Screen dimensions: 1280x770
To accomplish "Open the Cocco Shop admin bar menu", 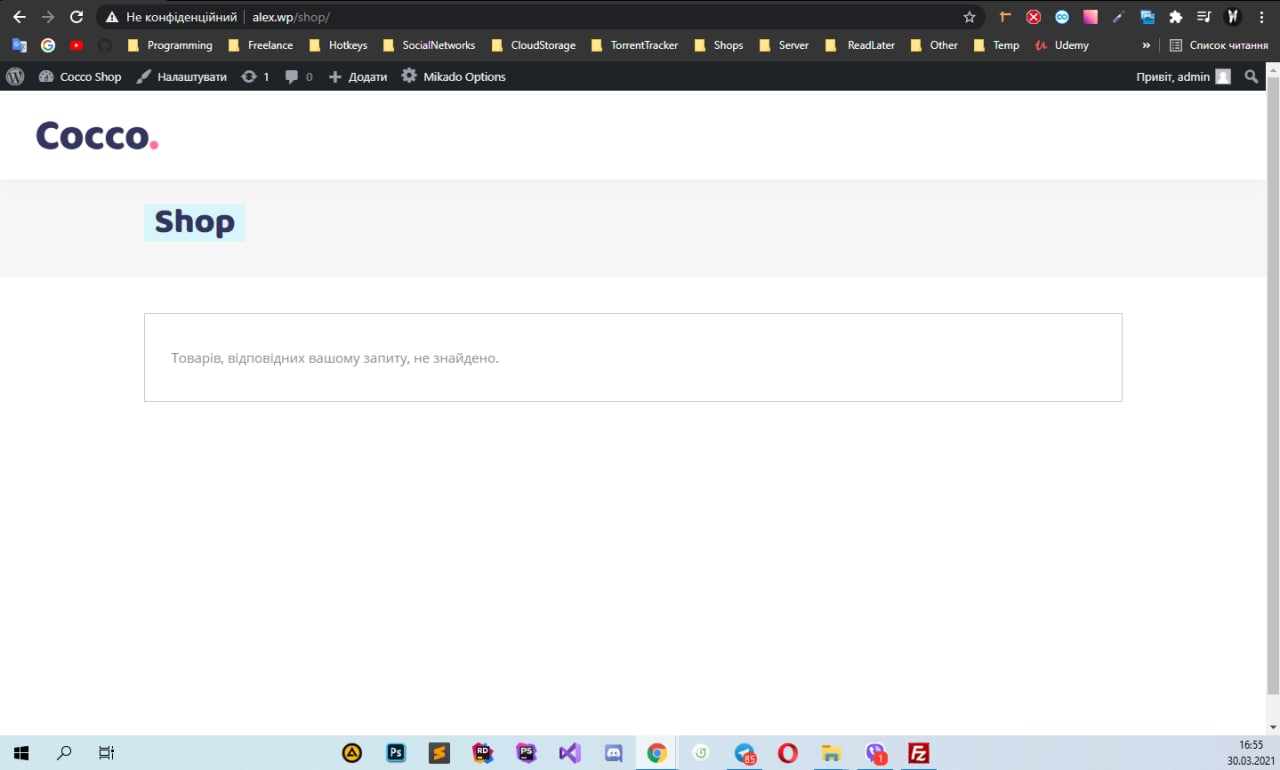I will [x=80, y=76].
